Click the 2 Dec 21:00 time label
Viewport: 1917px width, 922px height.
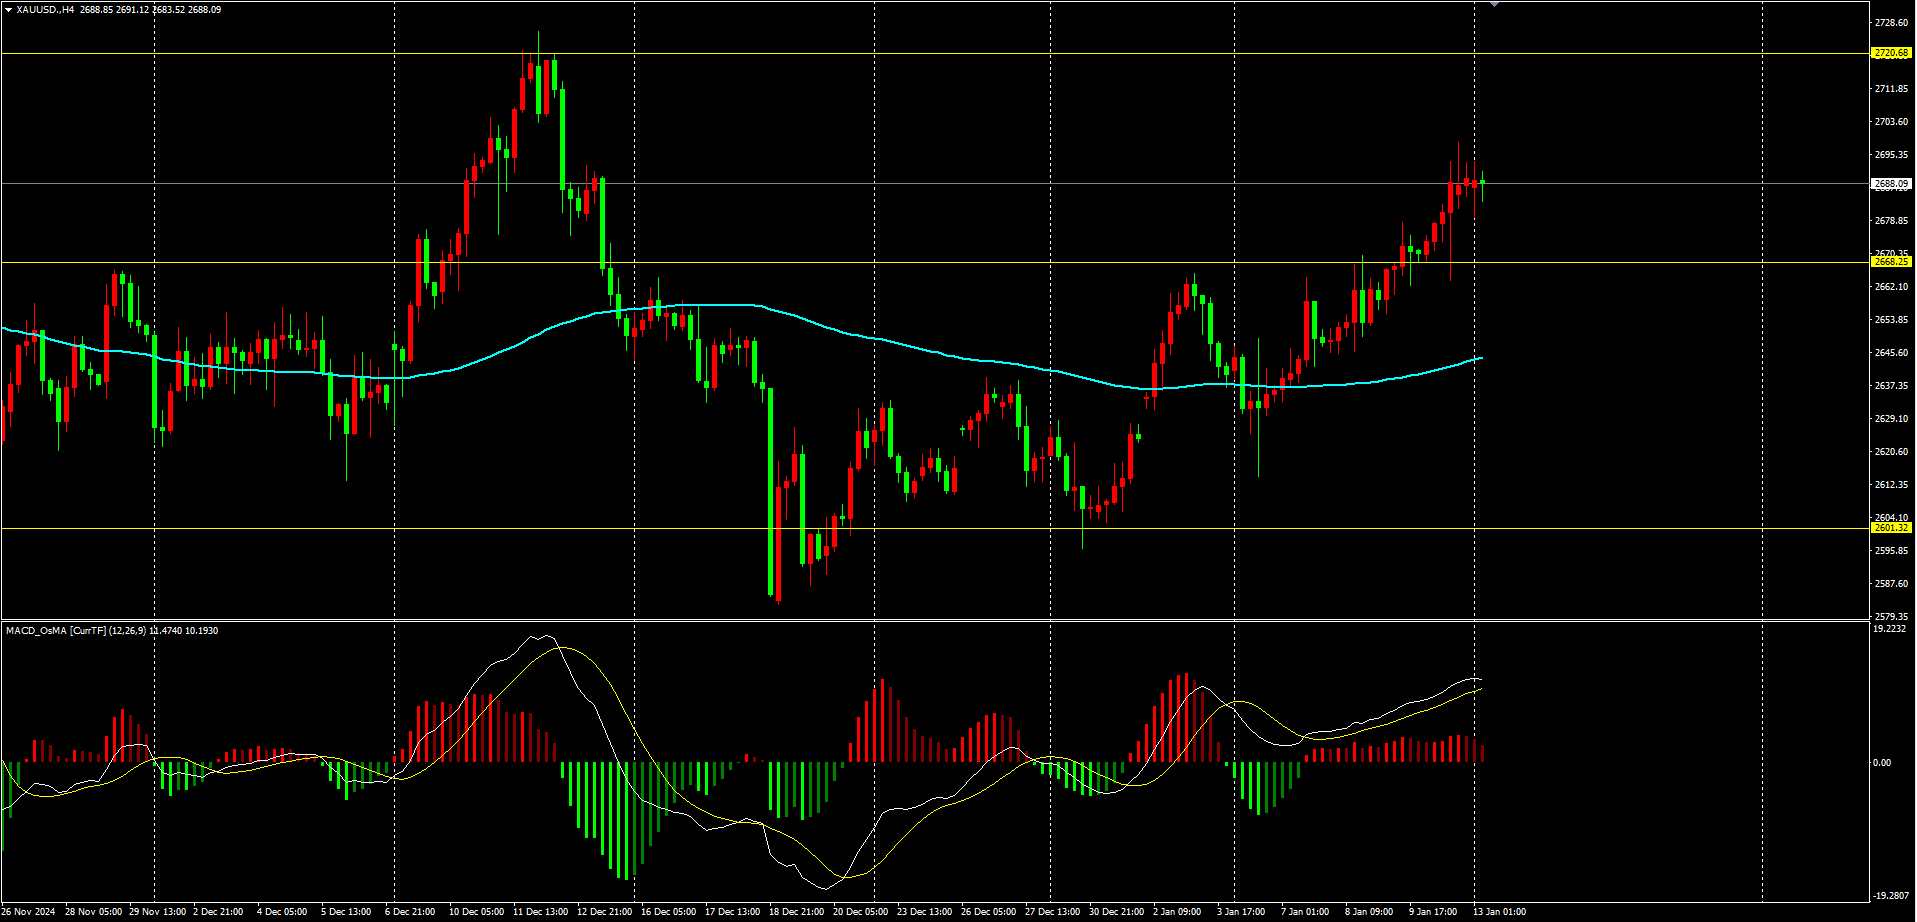pyautogui.click(x=218, y=912)
